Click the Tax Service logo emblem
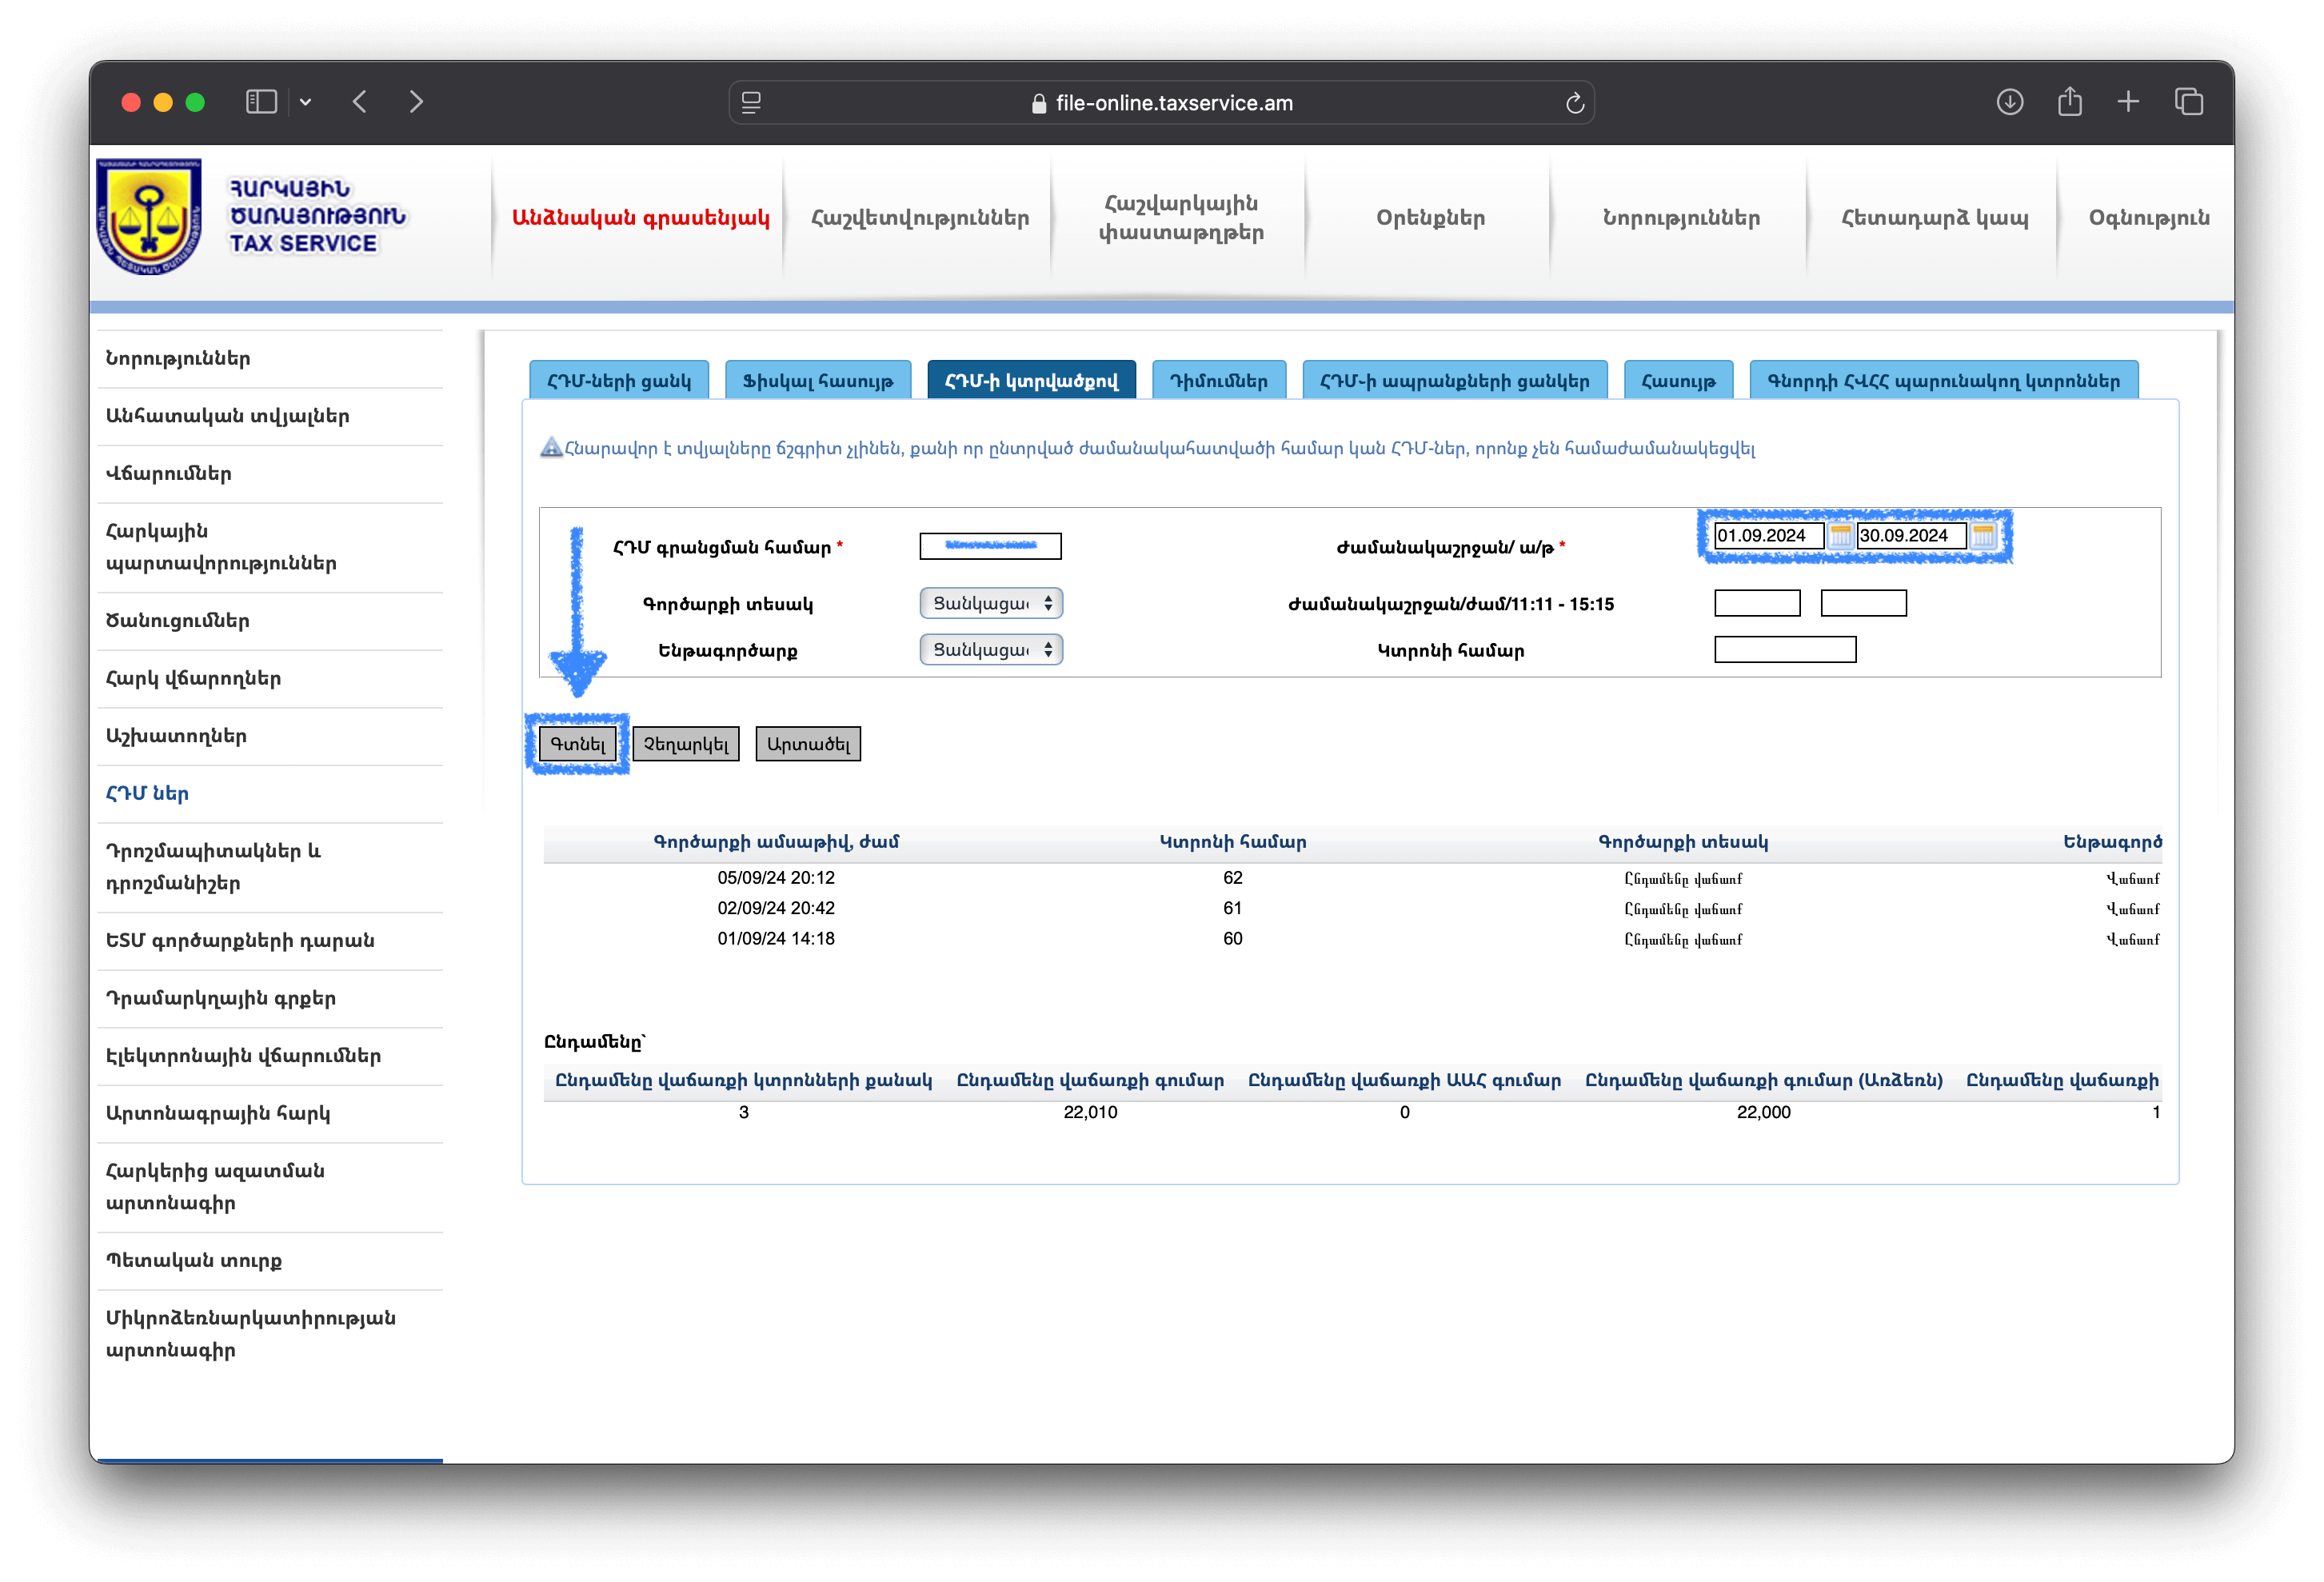The width and height of the screenshot is (2324, 1582). tap(149, 216)
